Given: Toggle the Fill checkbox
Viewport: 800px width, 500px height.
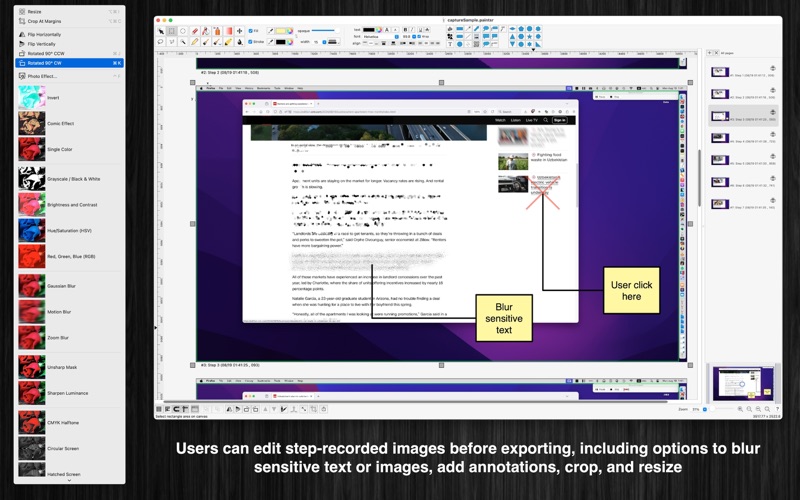Looking at the screenshot, I should click(251, 31).
